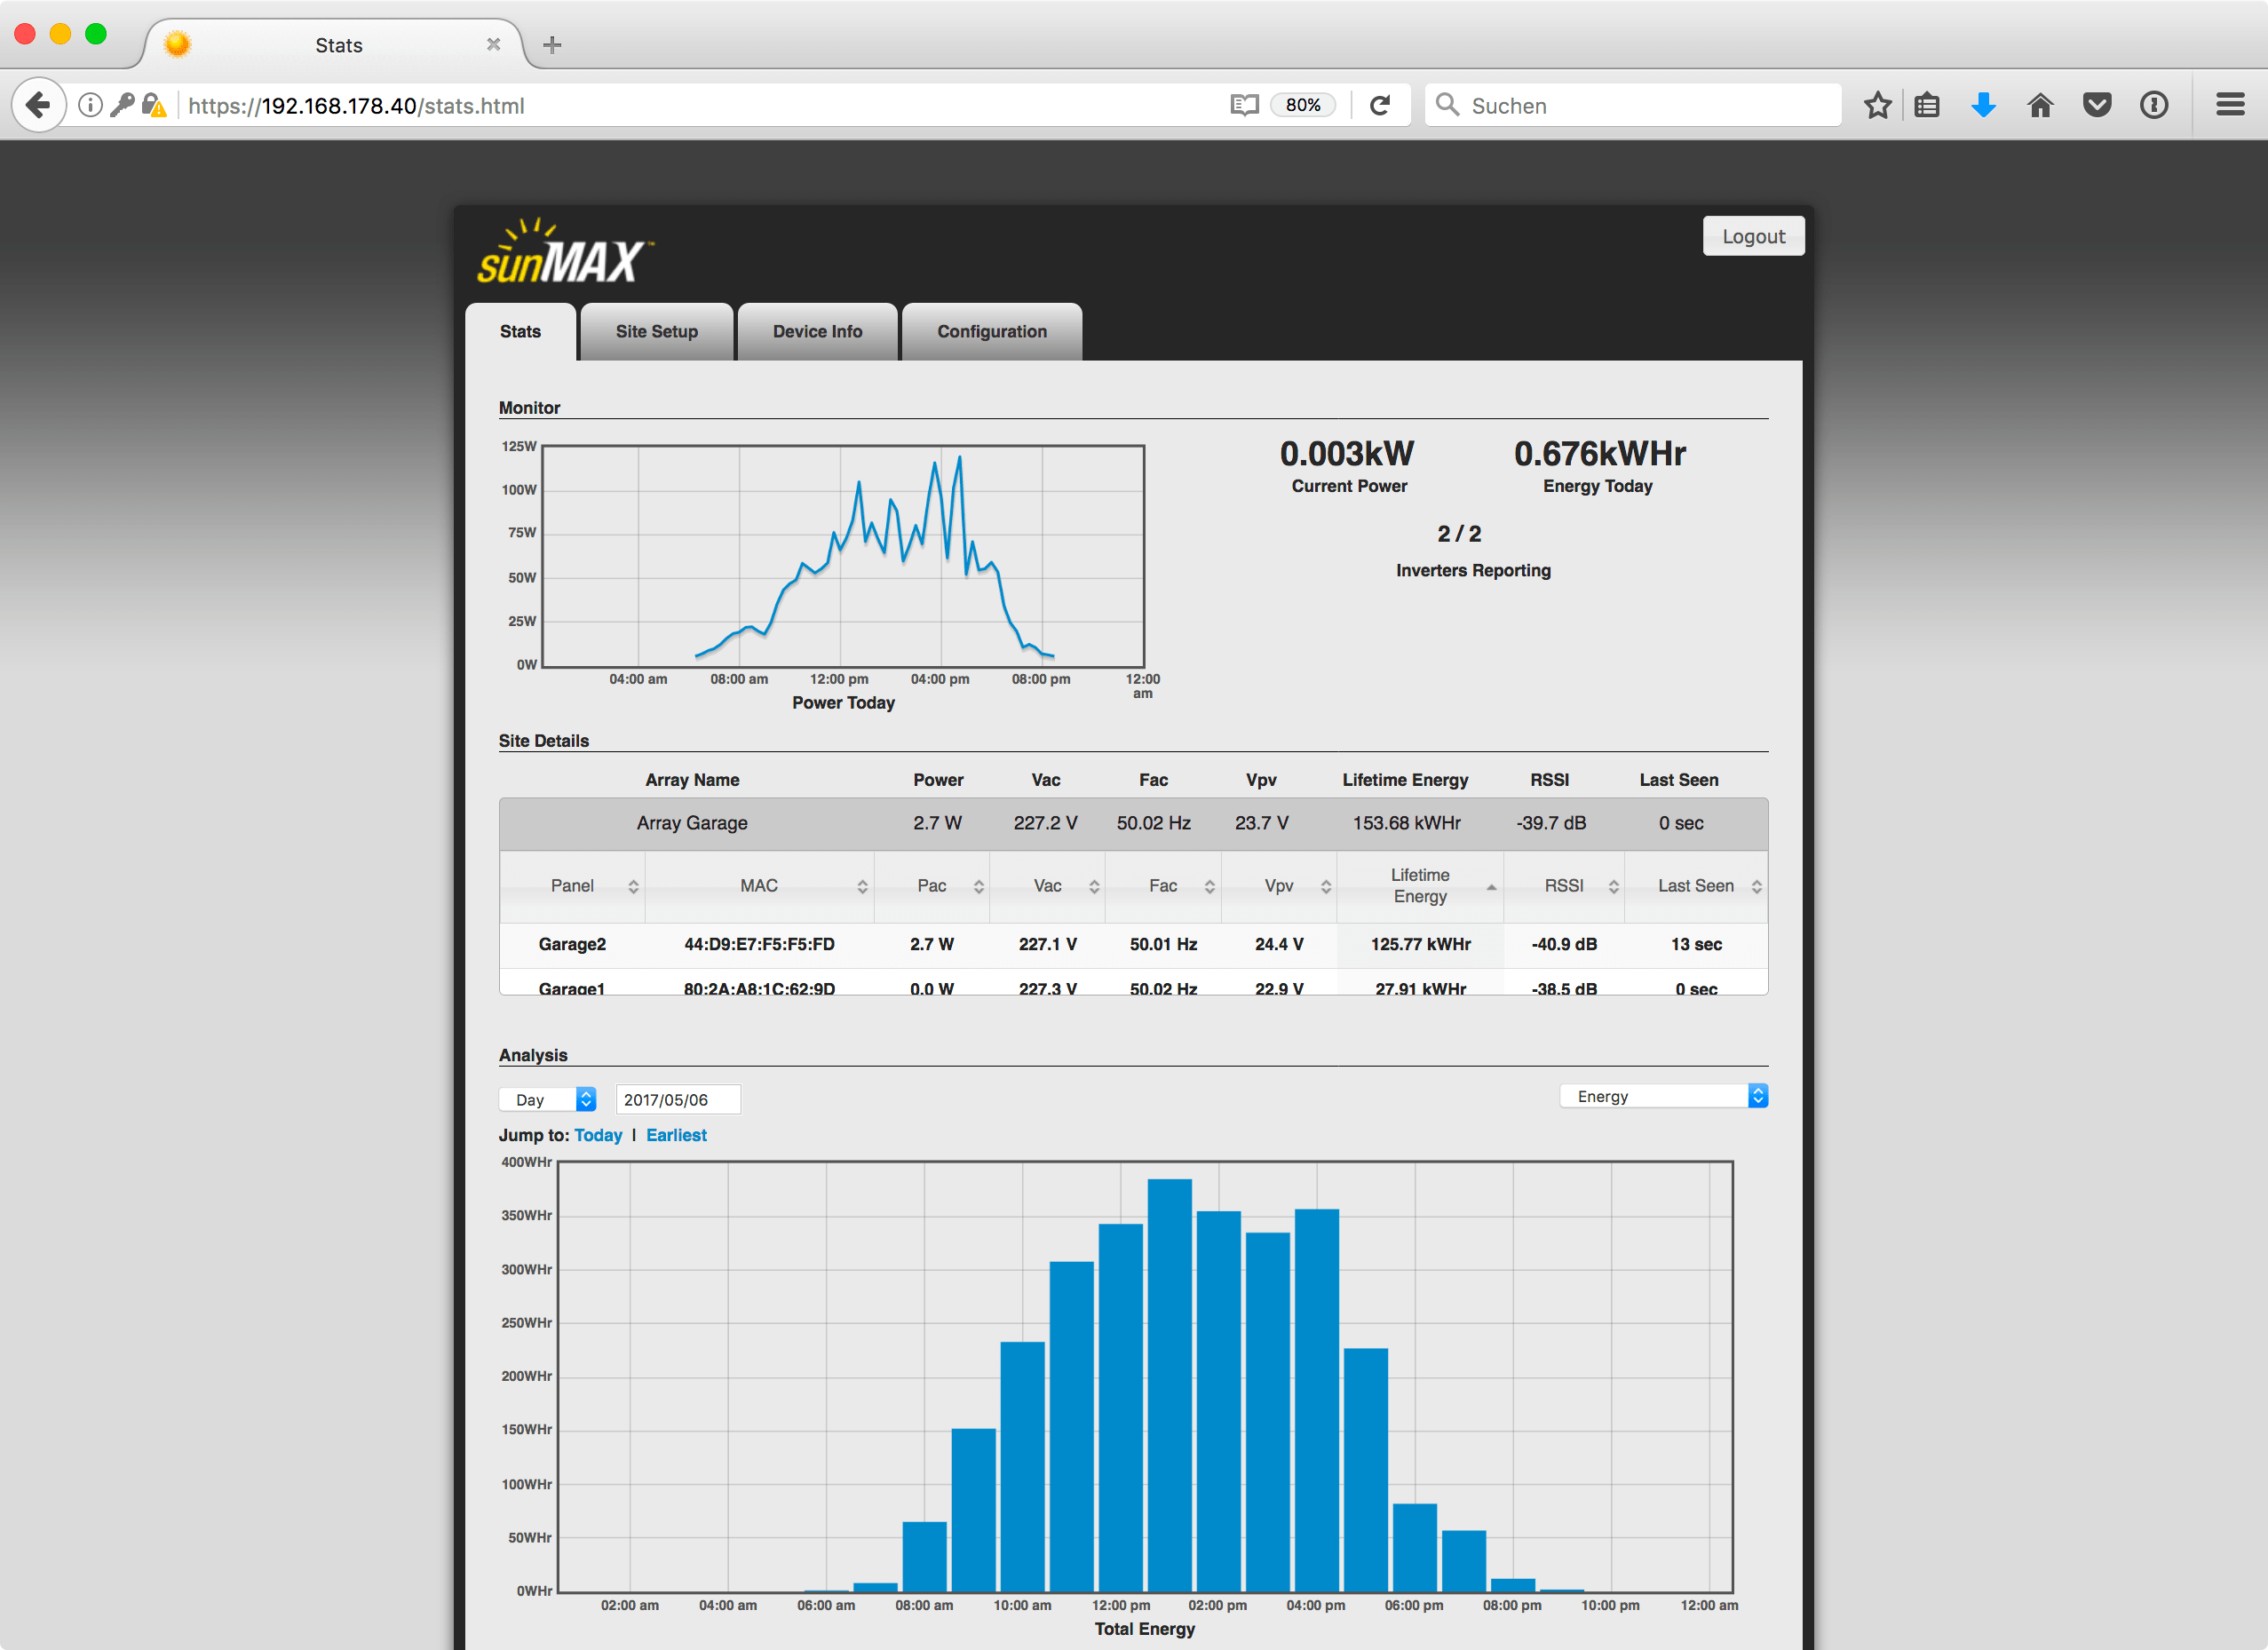The image size is (2268, 1650).
Task: Close the Stats browser tab
Action: (x=493, y=45)
